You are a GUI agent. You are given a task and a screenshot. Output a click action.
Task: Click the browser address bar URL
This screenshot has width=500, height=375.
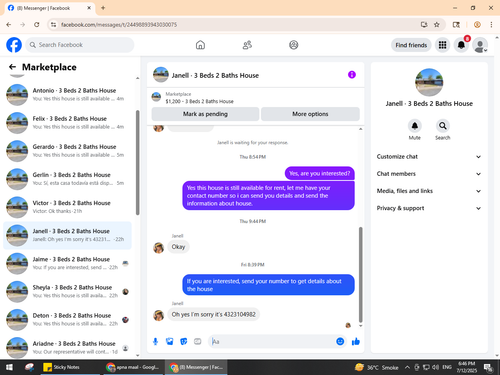coord(119,25)
